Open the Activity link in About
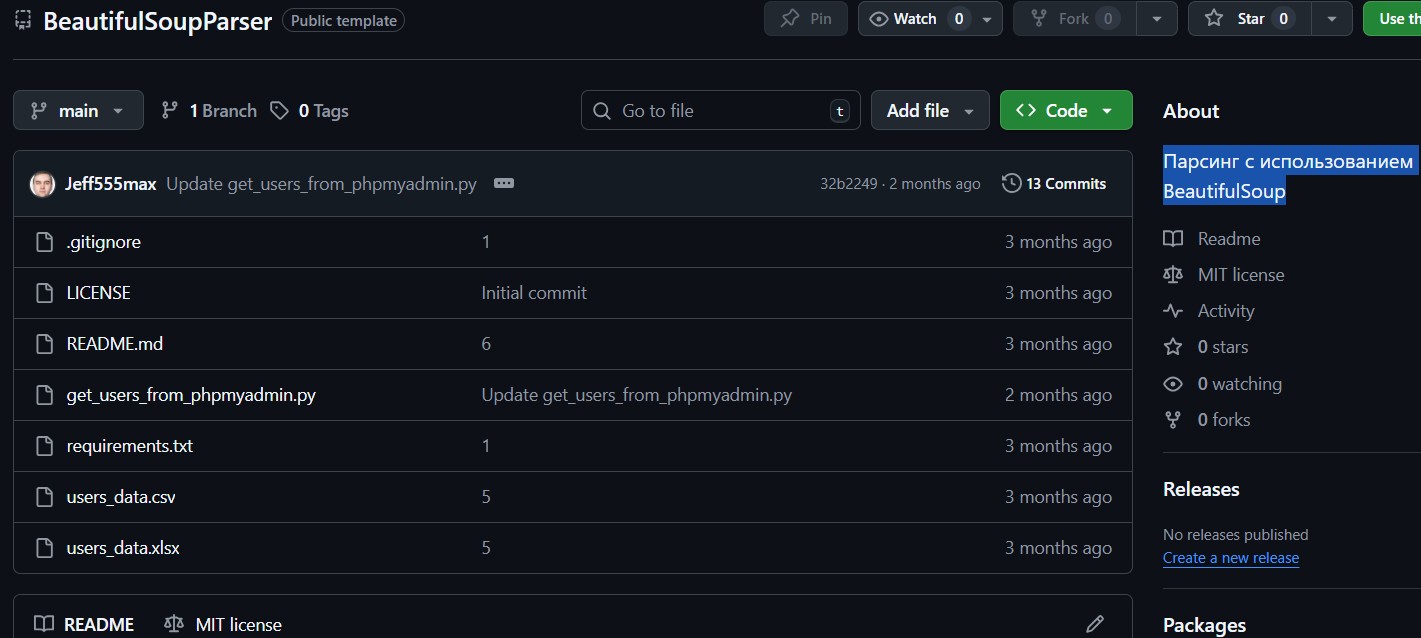 click(1208, 311)
